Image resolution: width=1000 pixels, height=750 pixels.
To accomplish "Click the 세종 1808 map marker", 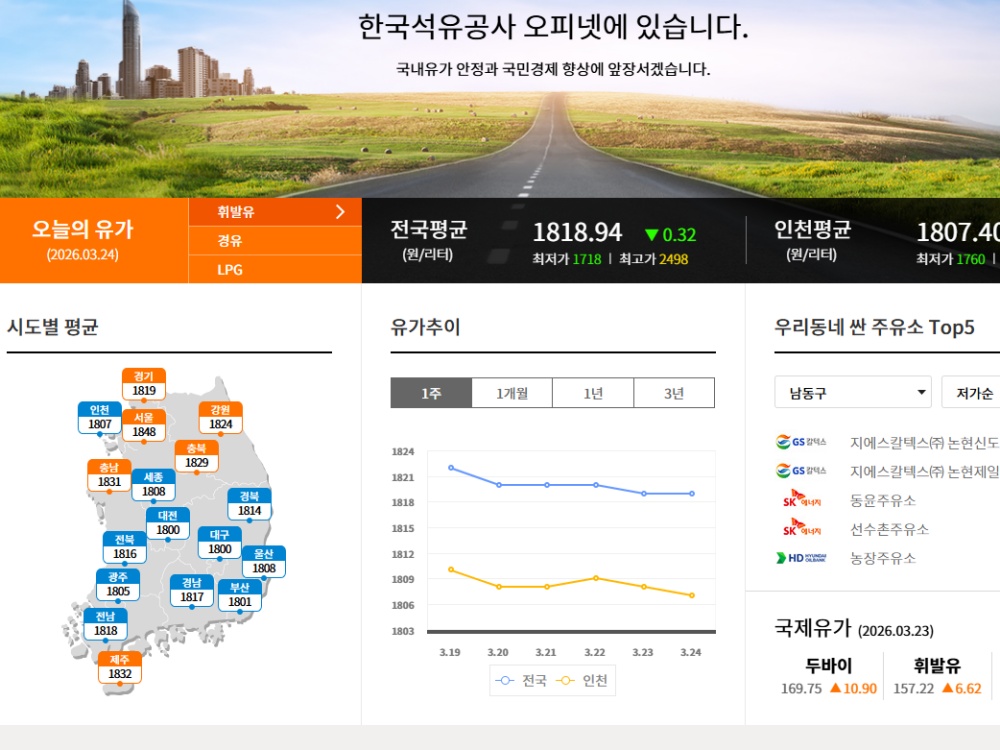I will [x=154, y=485].
